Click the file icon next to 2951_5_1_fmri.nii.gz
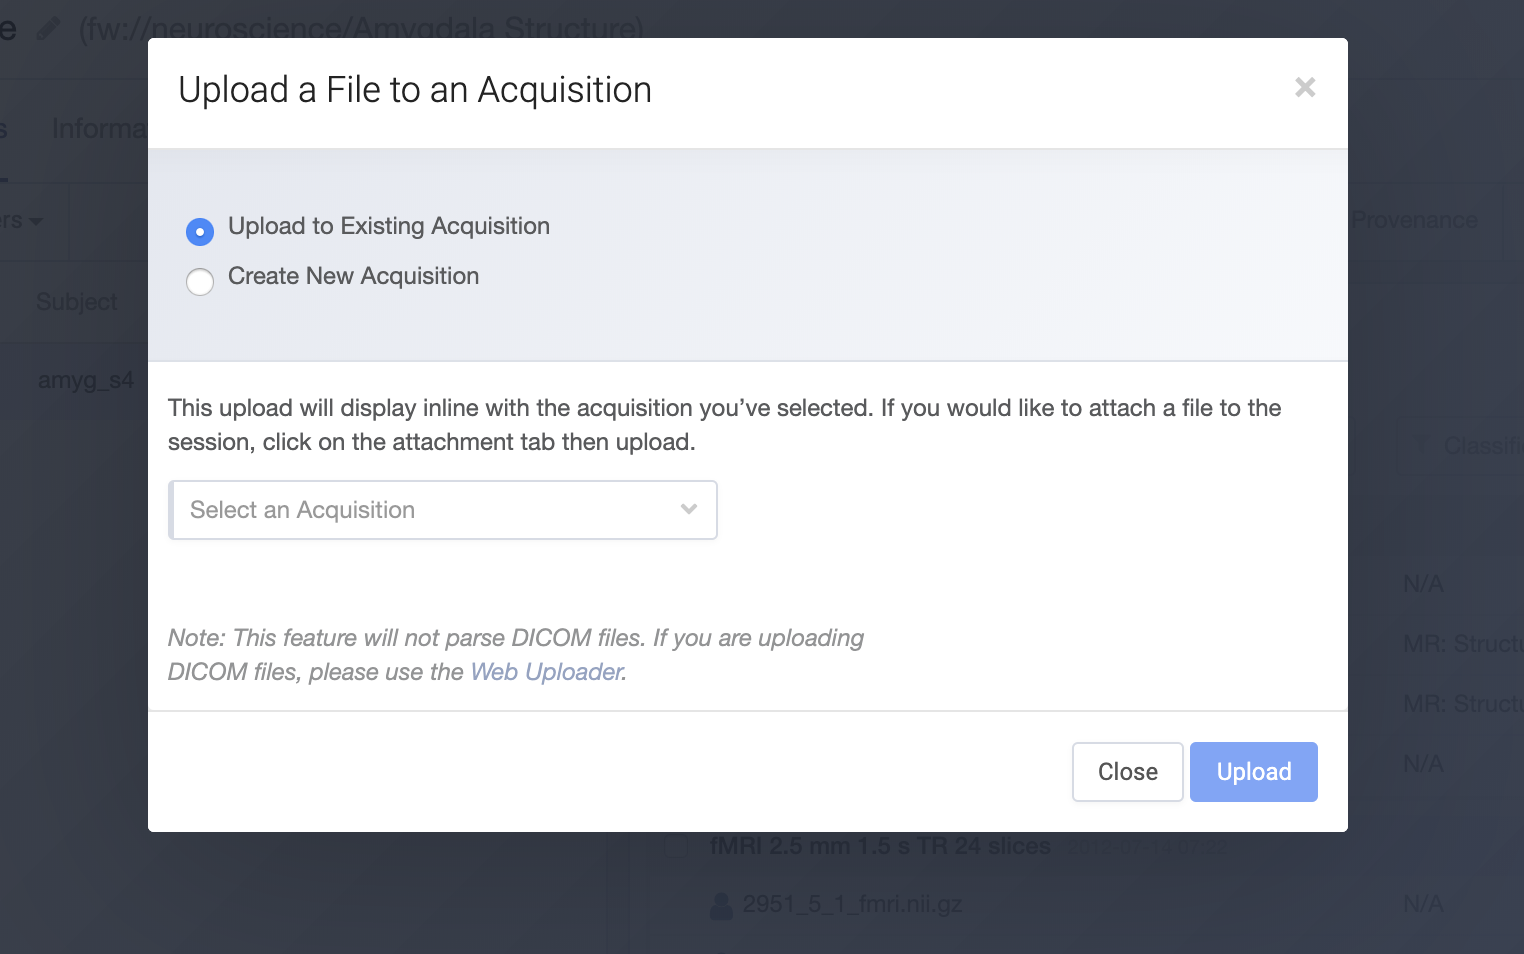 click(x=720, y=905)
